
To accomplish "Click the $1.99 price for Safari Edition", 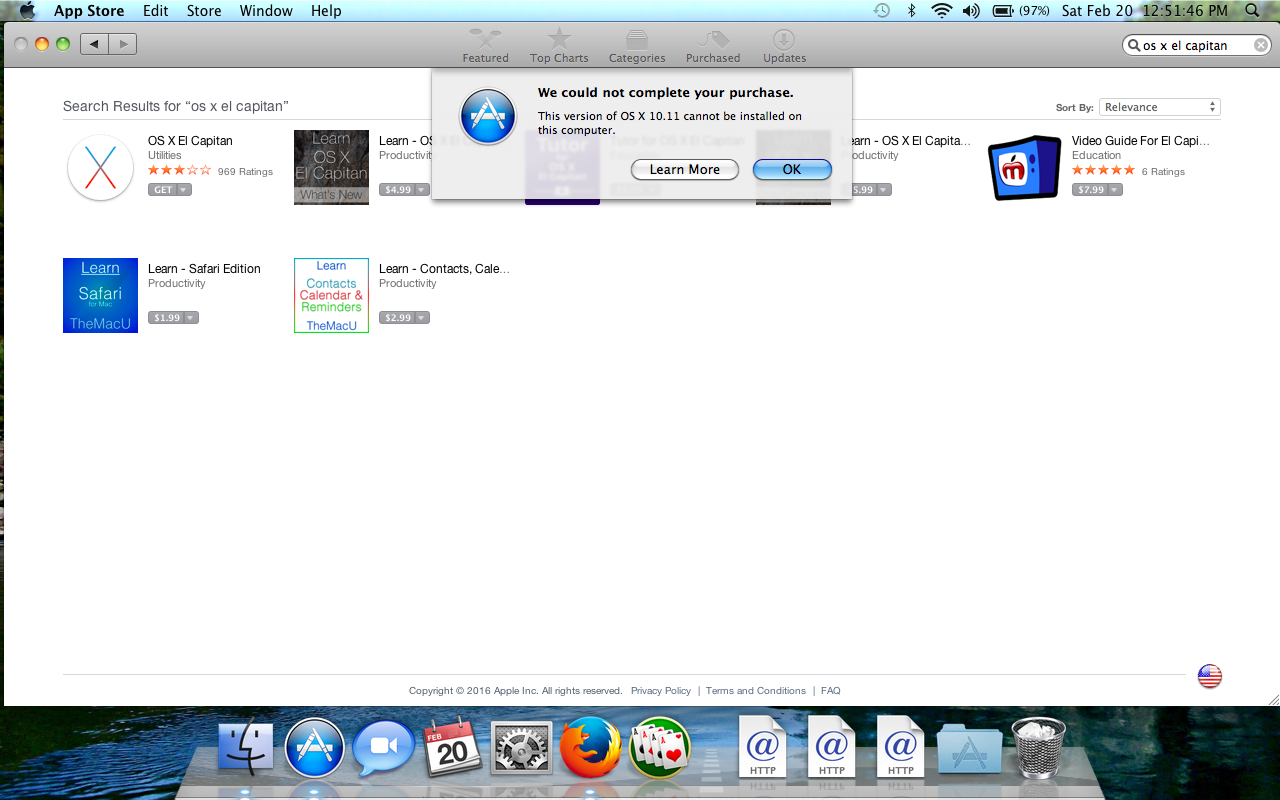I will pos(166,318).
